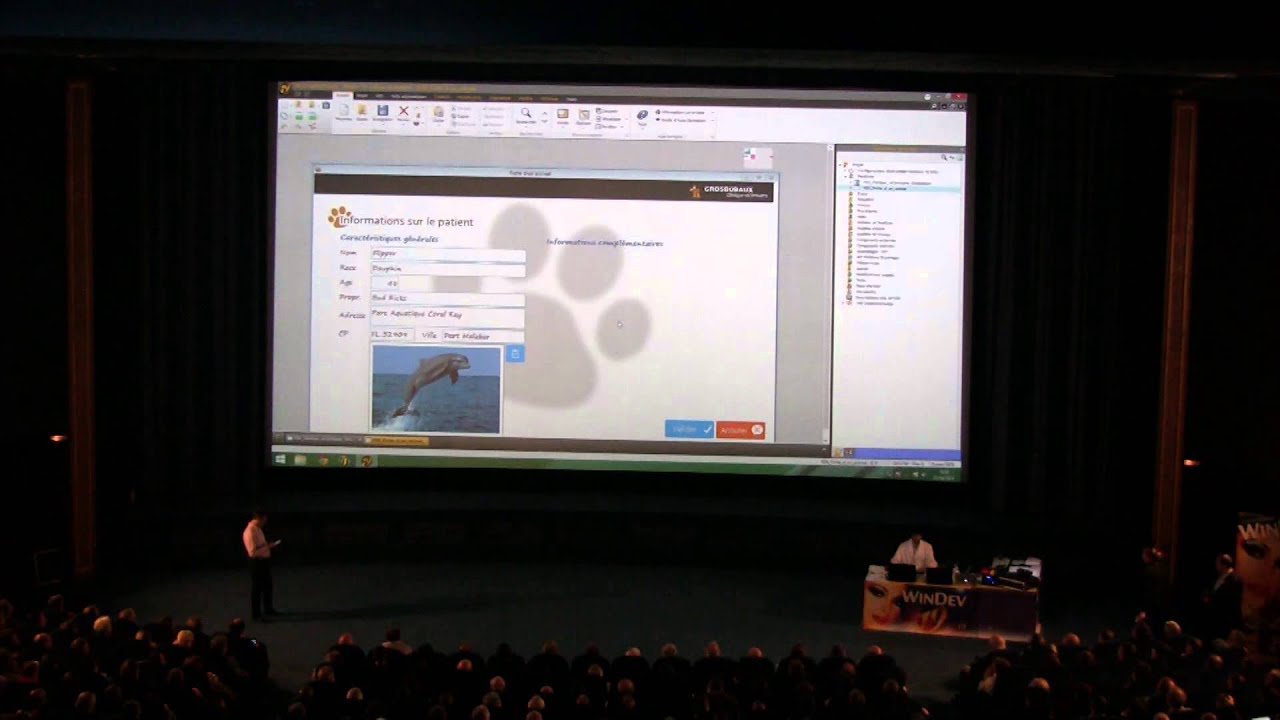
Task: Click the dolphin photo thumbnail
Action: coord(436,389)
